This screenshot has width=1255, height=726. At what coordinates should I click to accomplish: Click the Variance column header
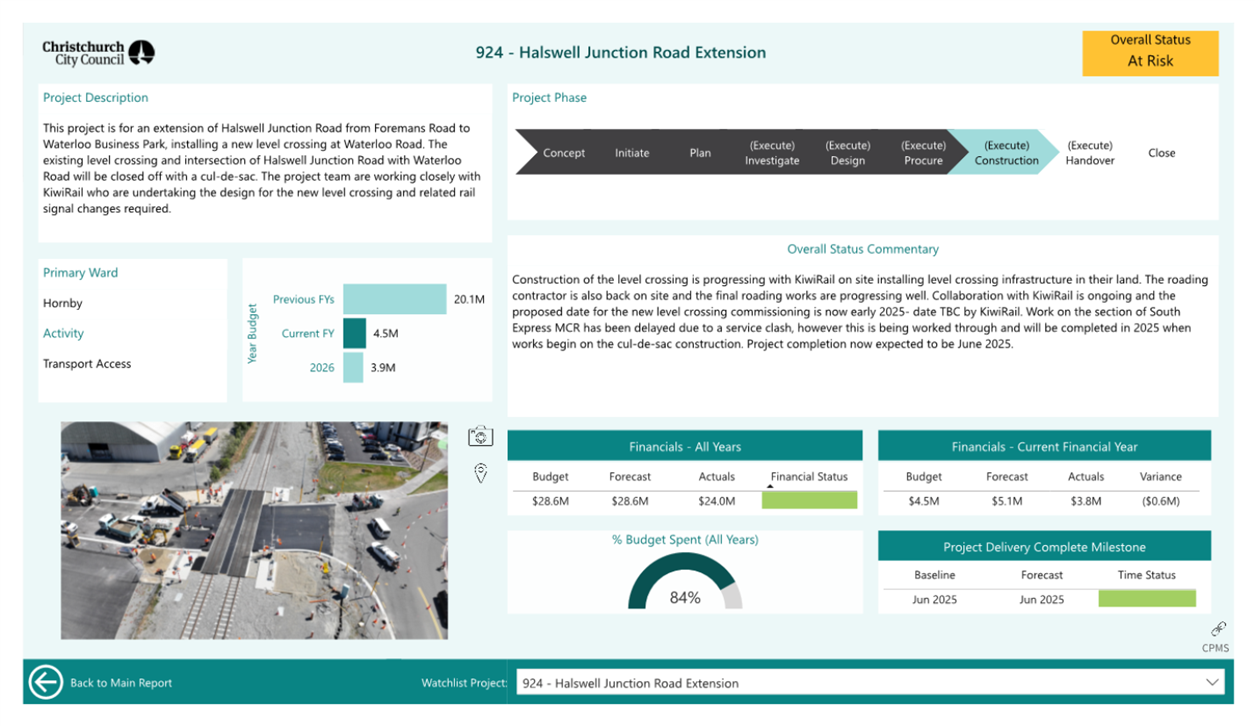[1161, 477]
